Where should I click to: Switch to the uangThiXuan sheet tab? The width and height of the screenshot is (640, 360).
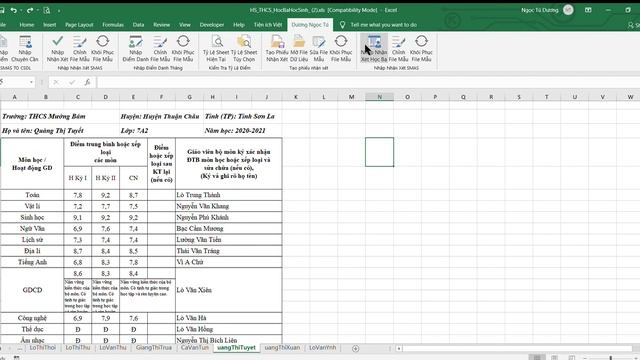[282, 348]
